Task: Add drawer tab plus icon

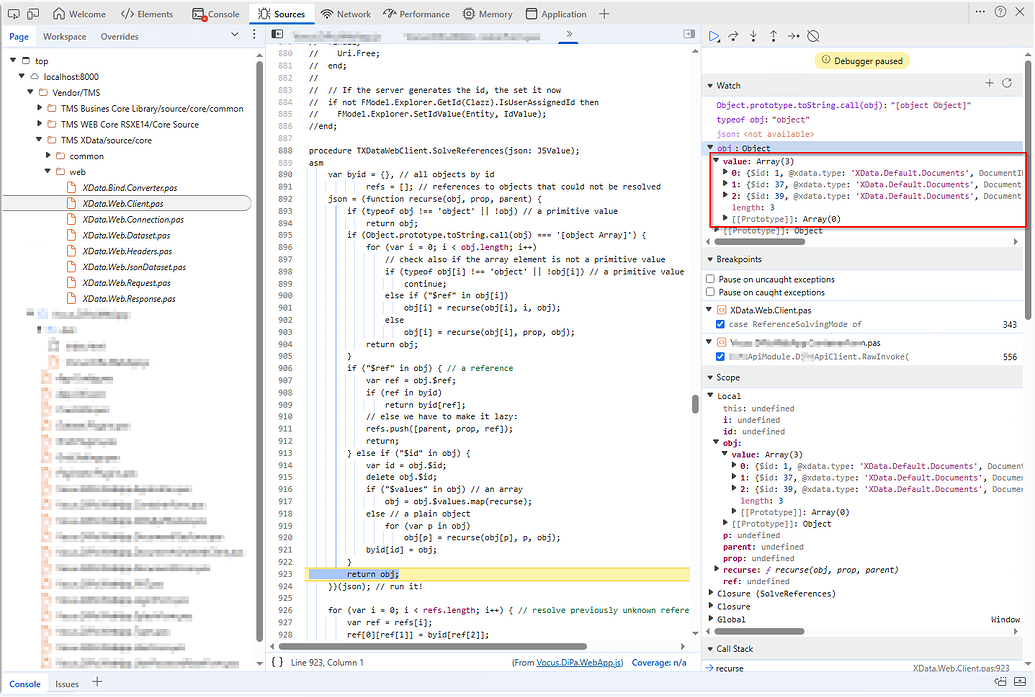Action: tap(97, 682)
